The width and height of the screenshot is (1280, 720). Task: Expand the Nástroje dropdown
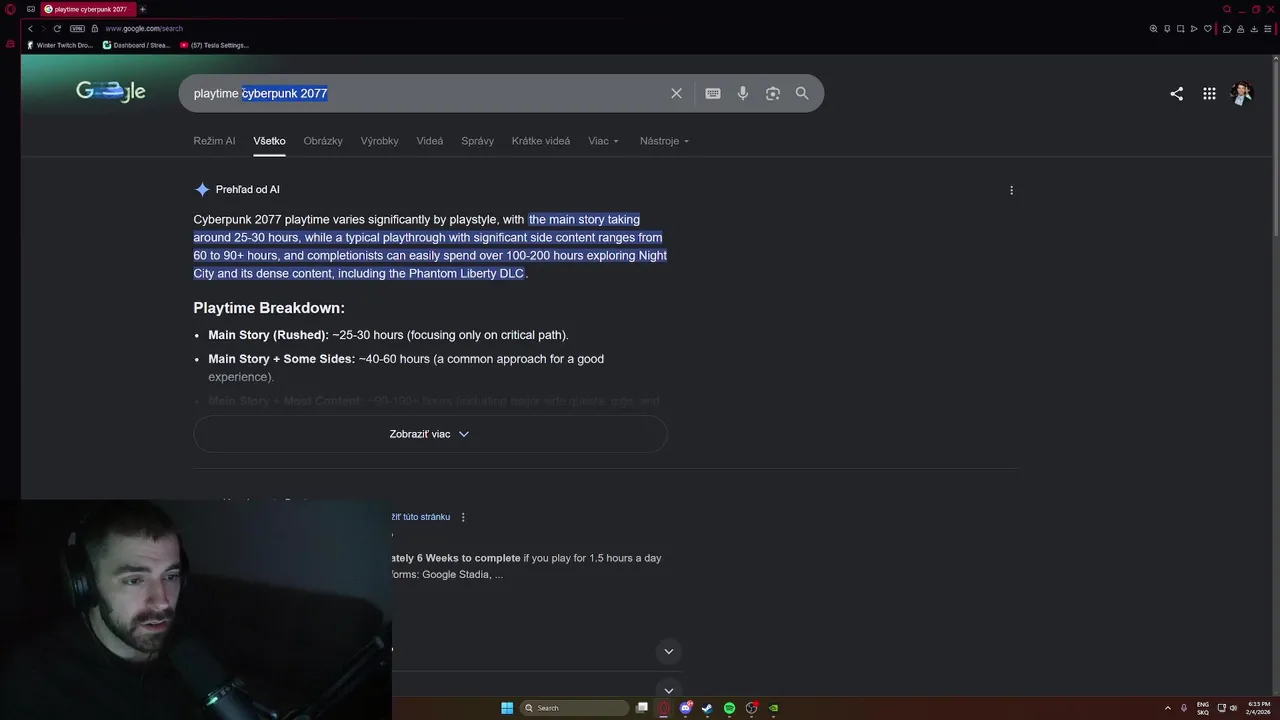coord(664,141)
